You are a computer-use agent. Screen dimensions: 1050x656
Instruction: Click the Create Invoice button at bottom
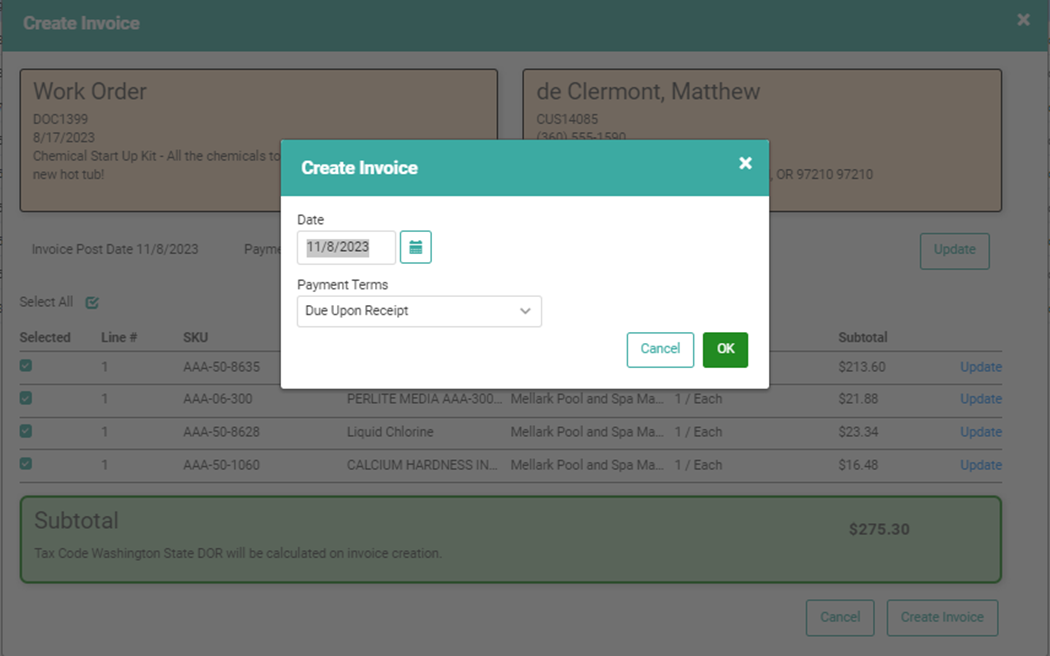(942, 617)
